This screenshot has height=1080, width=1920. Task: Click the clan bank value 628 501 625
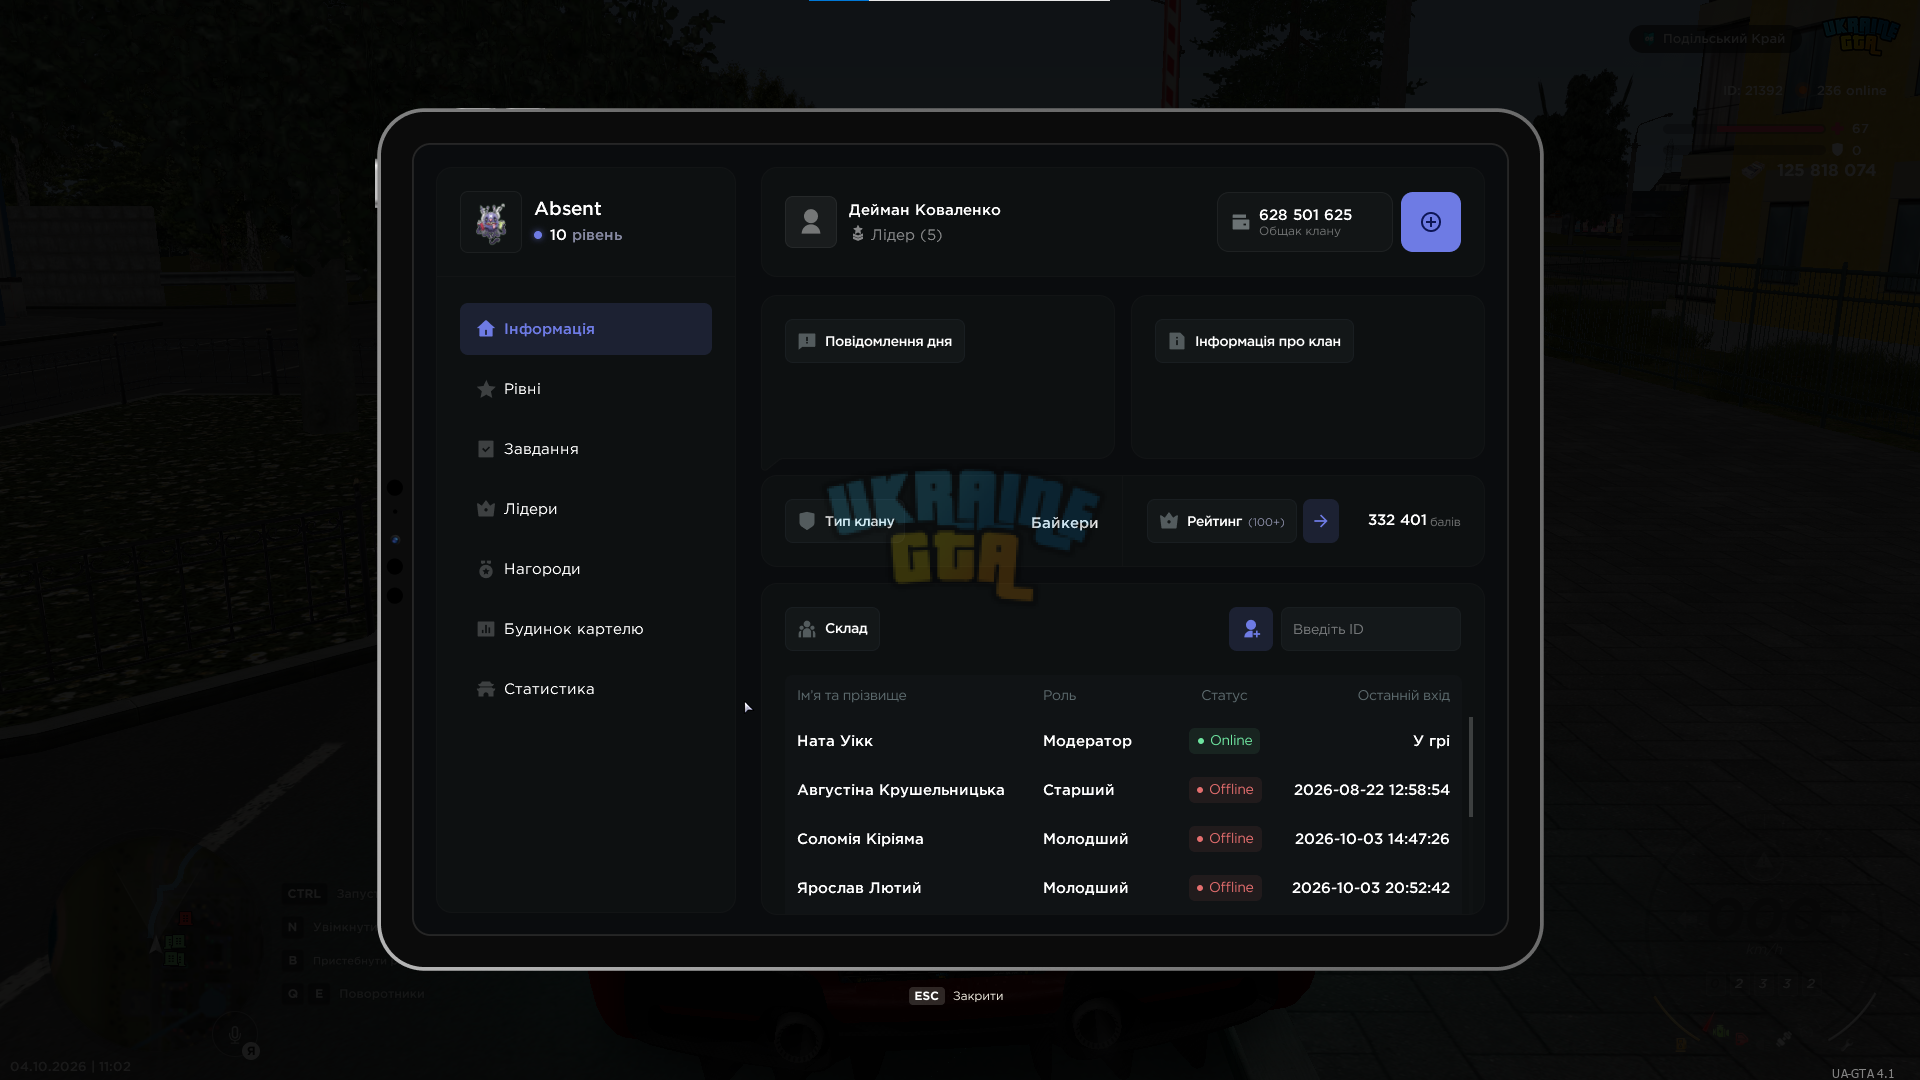tap(1305, 215)
